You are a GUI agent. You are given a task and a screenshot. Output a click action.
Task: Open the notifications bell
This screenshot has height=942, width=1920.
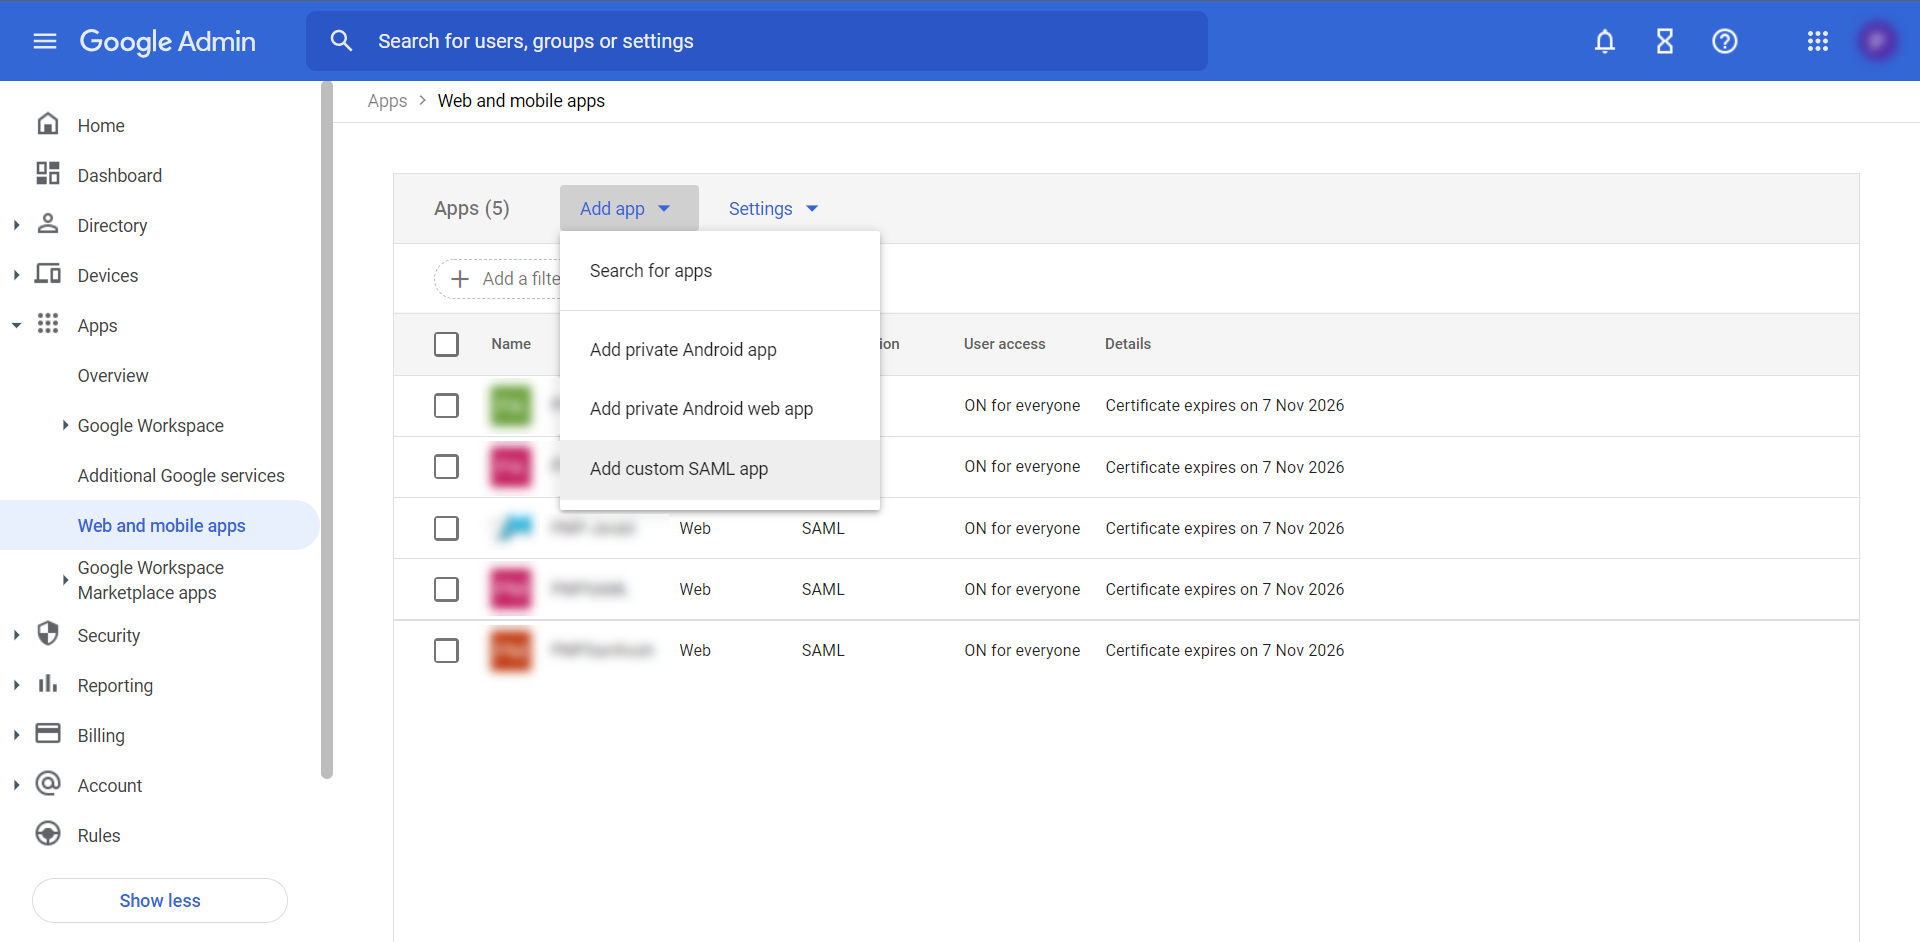click(1604, 41)
